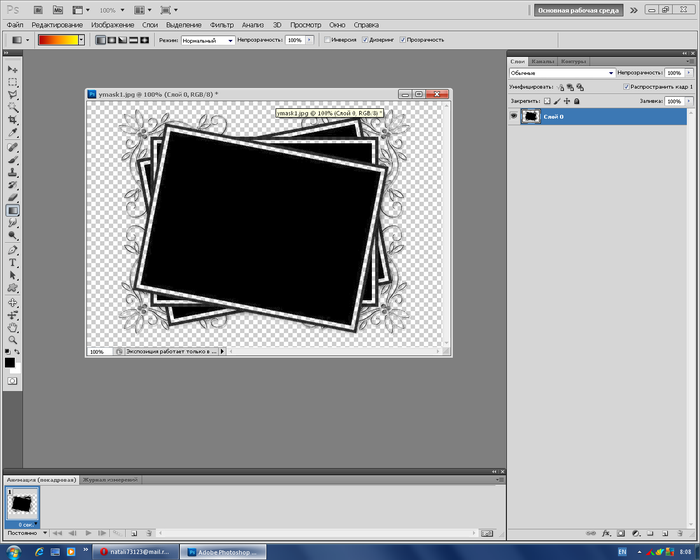This screenshot has width=700, height=560.
Task: Select the History Brush tool
Action: click(x=12, y=185)
